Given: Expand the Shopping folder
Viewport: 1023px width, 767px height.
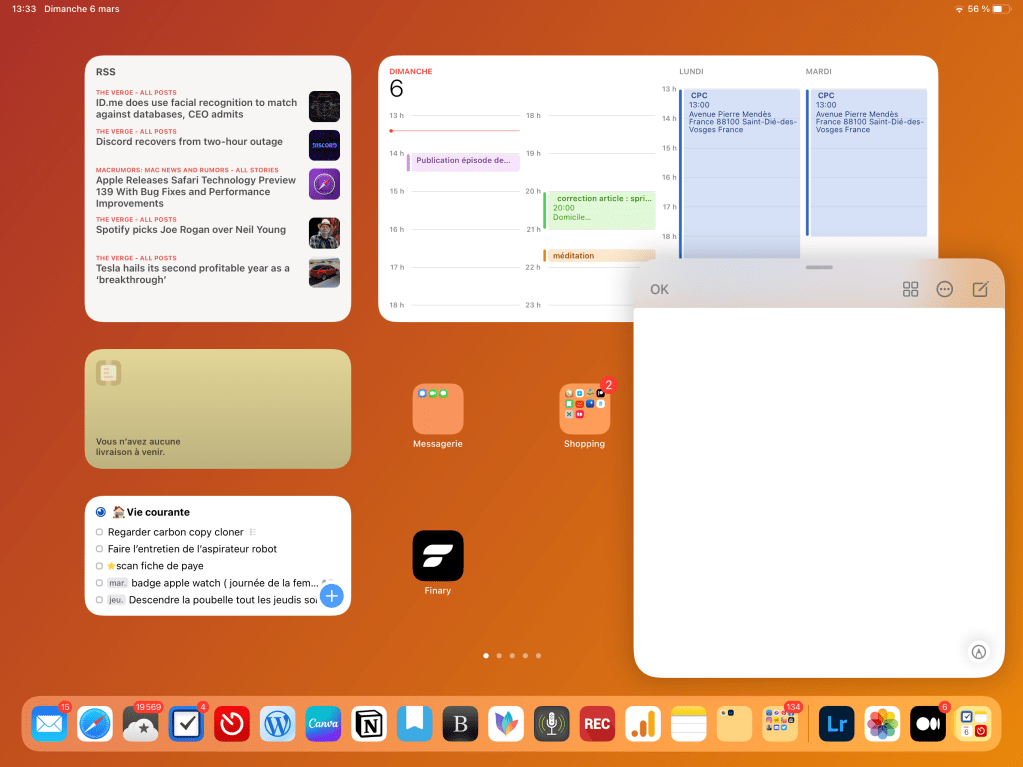Looking at the screenshot, I should (584, 409).
